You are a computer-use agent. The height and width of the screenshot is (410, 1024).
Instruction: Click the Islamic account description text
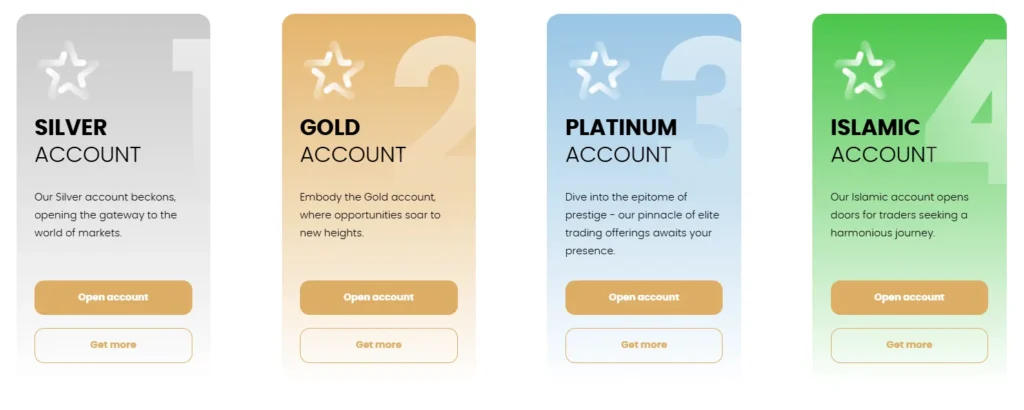[899, 214]
